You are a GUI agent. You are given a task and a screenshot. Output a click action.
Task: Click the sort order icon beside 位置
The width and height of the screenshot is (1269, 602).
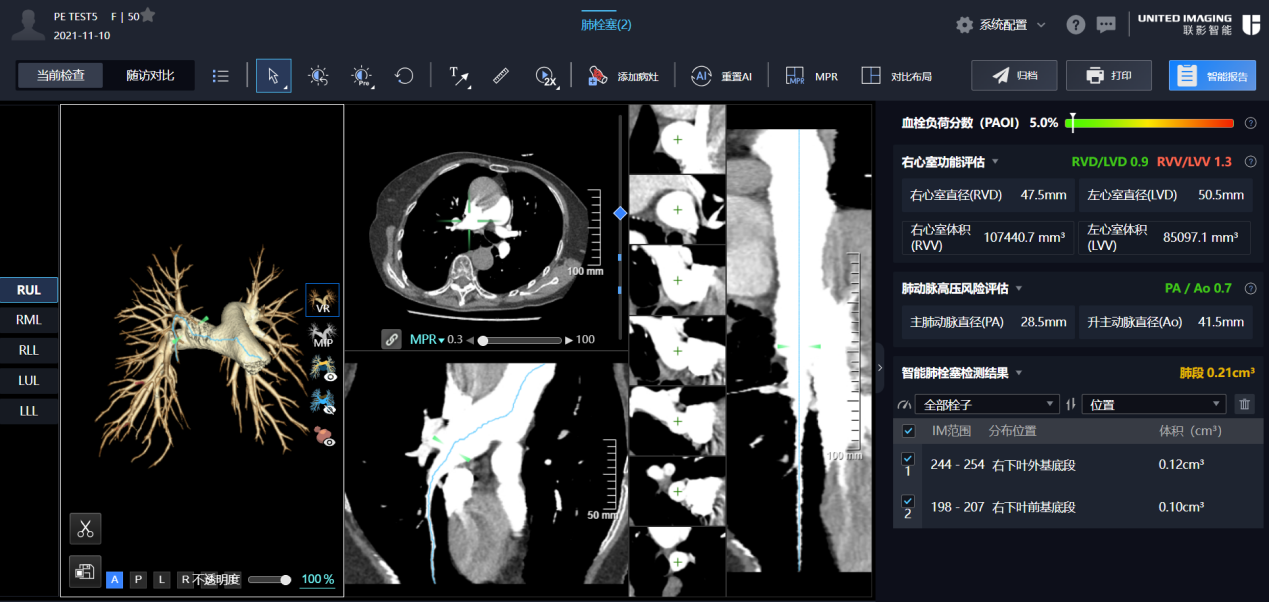pyautogui.click(x=1071, y=404)
